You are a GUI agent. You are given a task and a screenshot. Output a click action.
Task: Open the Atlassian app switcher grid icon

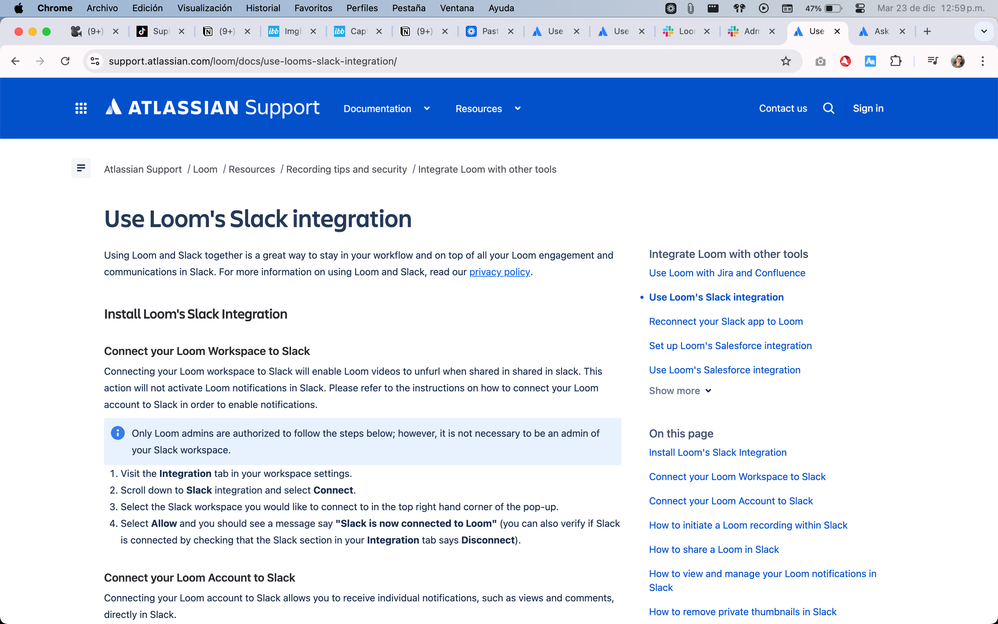tap(81, 108)
